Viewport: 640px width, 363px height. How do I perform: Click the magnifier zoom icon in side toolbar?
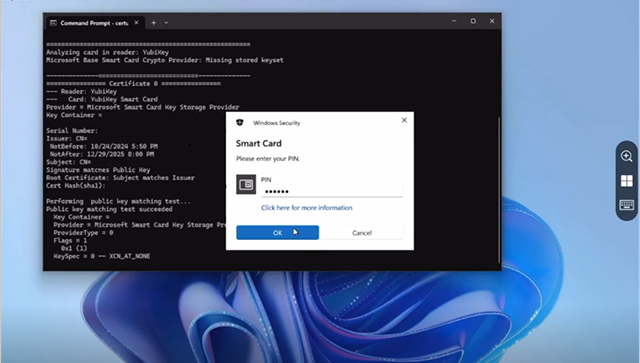point(627,156)
